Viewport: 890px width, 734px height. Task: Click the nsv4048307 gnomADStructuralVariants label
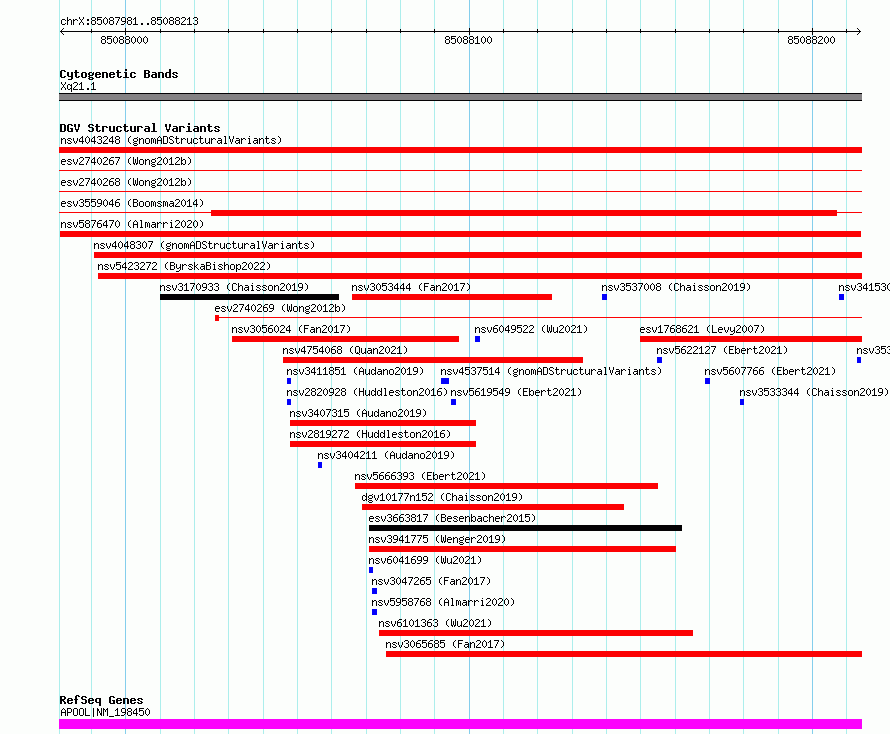(x=204, y=245)
